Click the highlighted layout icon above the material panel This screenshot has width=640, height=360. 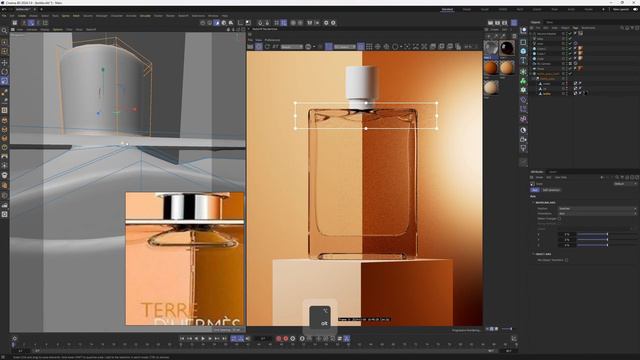tap(514, 23)
